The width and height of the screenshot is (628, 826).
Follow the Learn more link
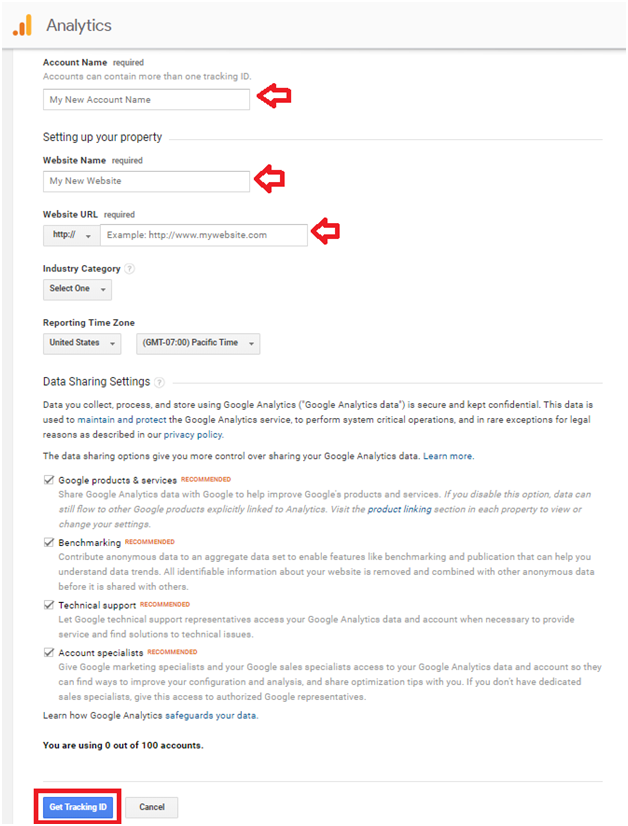448,456
